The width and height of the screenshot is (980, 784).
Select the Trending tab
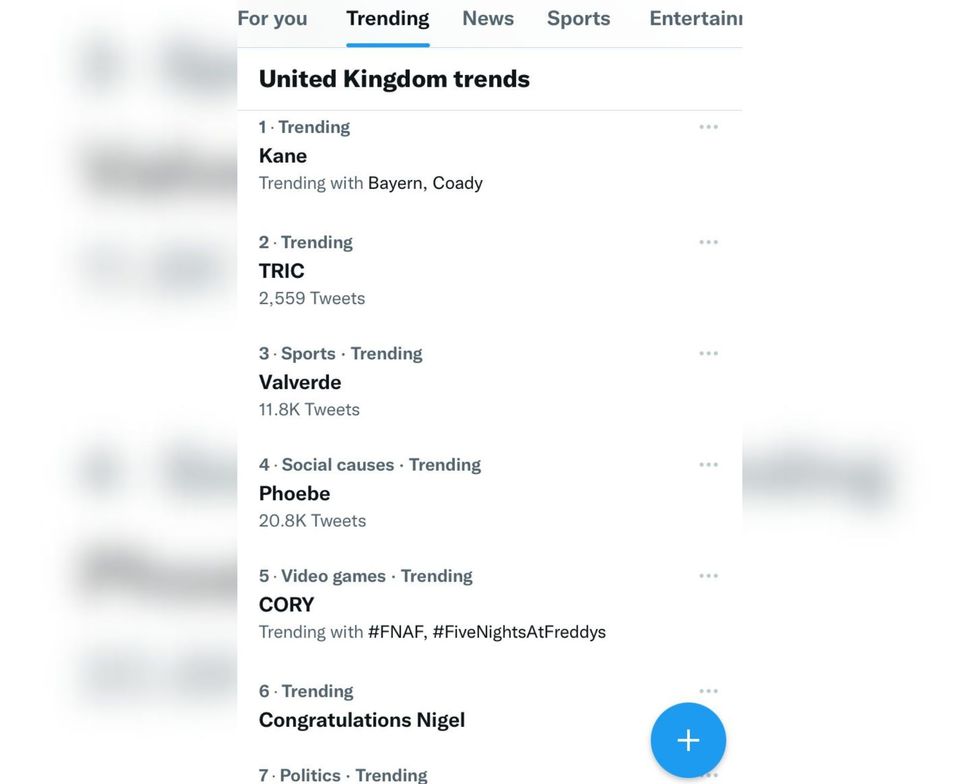click(388, 19)
